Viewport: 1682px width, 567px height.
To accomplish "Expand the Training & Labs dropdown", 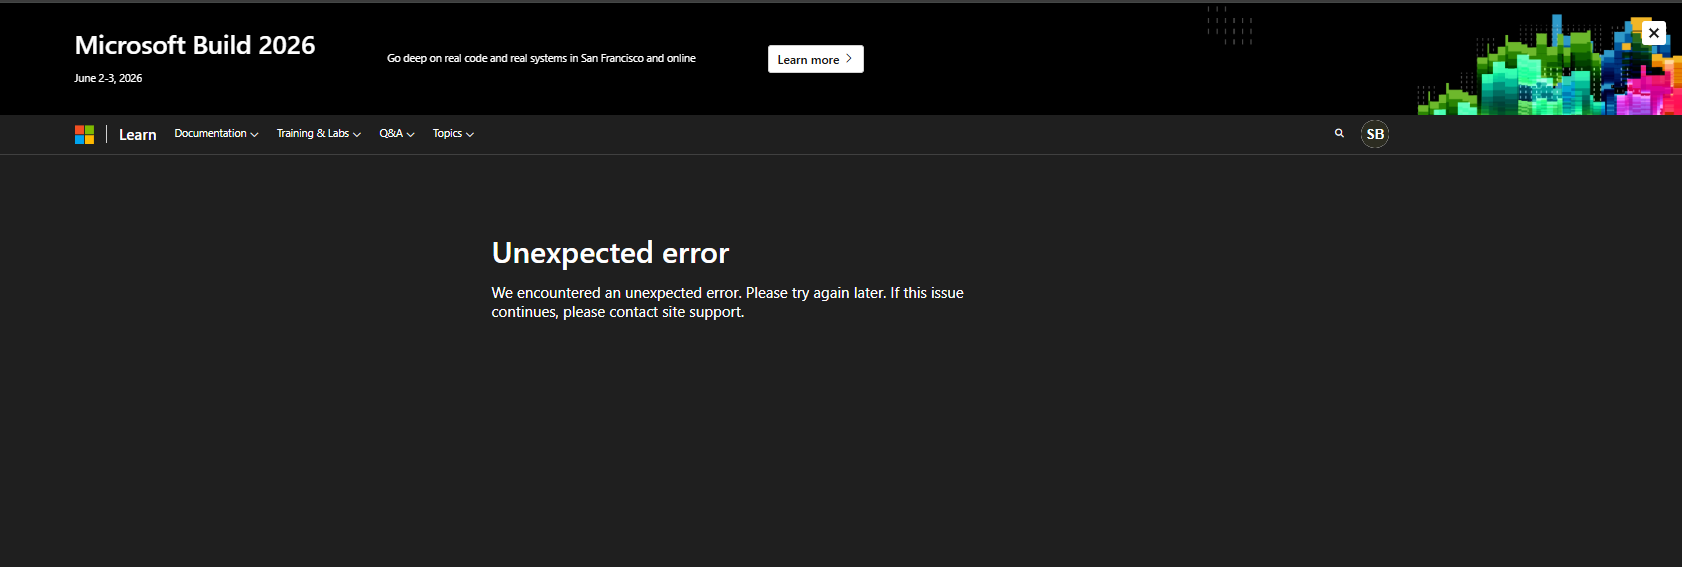I will point(319,134).
